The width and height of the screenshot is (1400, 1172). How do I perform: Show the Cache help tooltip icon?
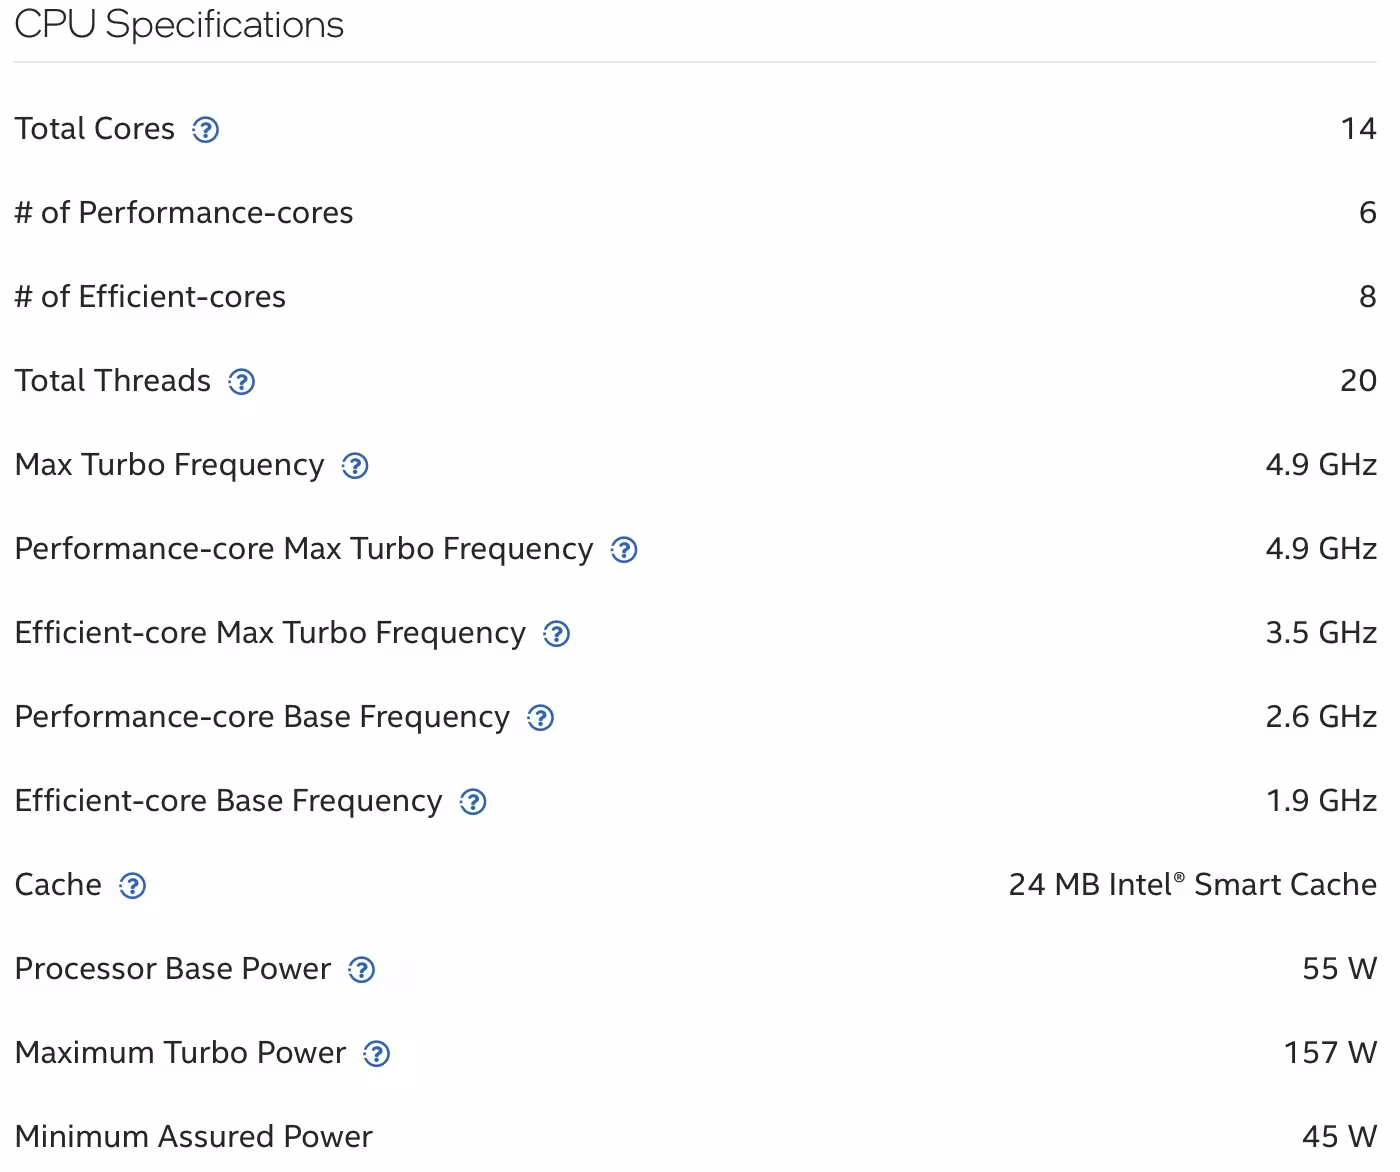tap(132, 886)
